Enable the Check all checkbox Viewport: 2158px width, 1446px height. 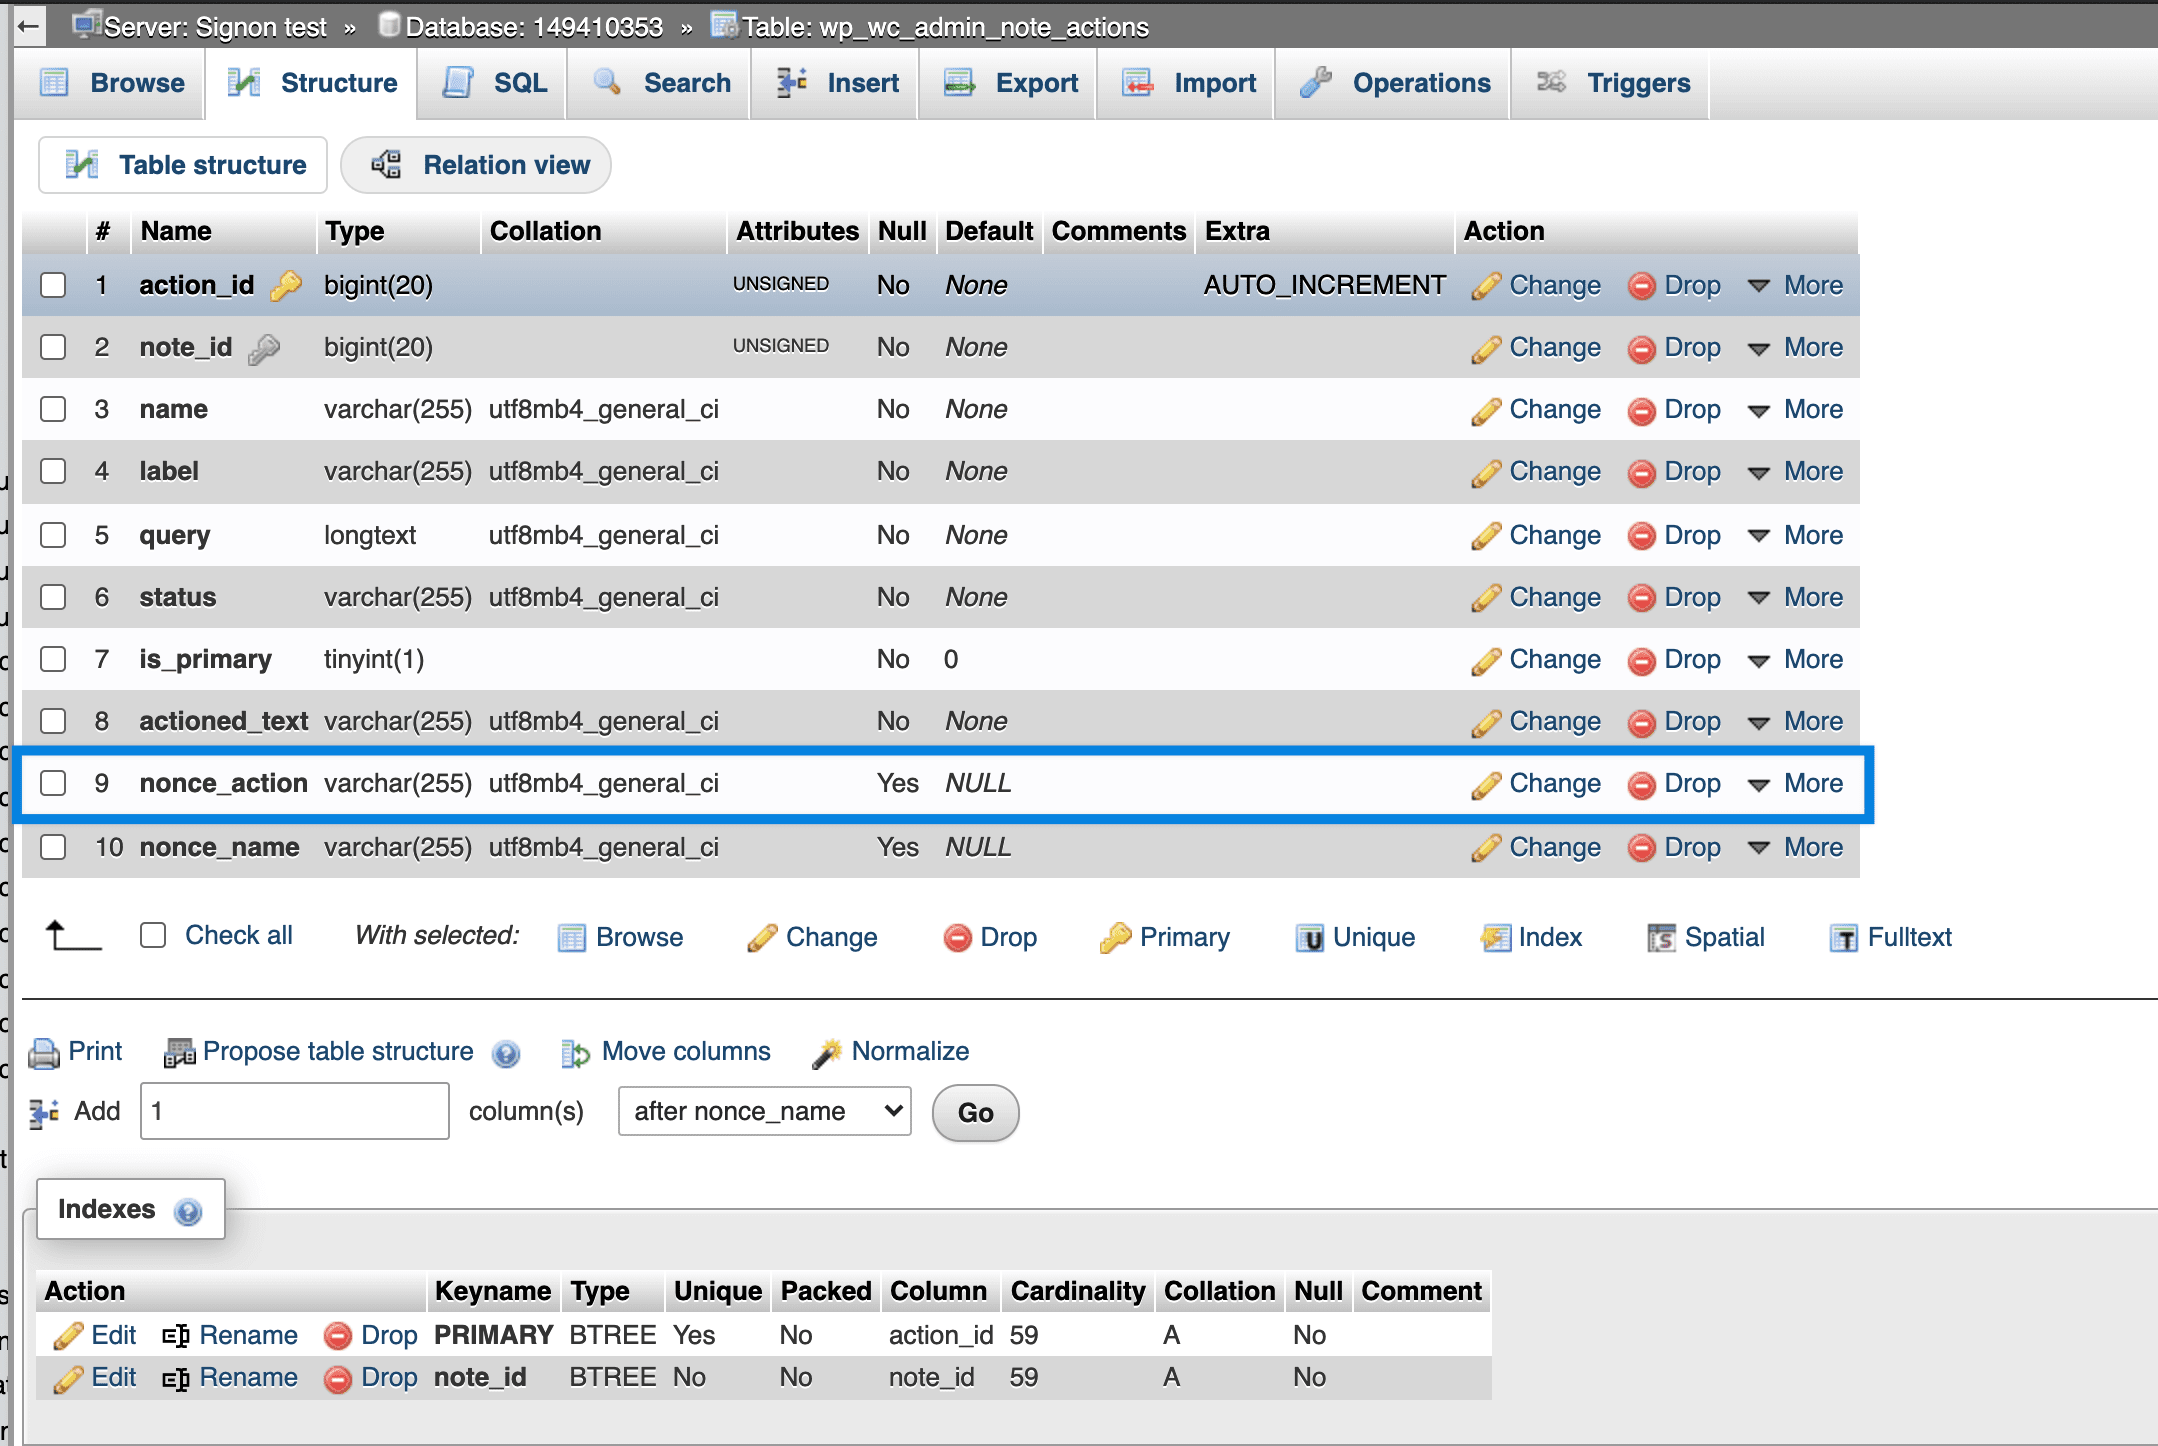tap(152, 934)
